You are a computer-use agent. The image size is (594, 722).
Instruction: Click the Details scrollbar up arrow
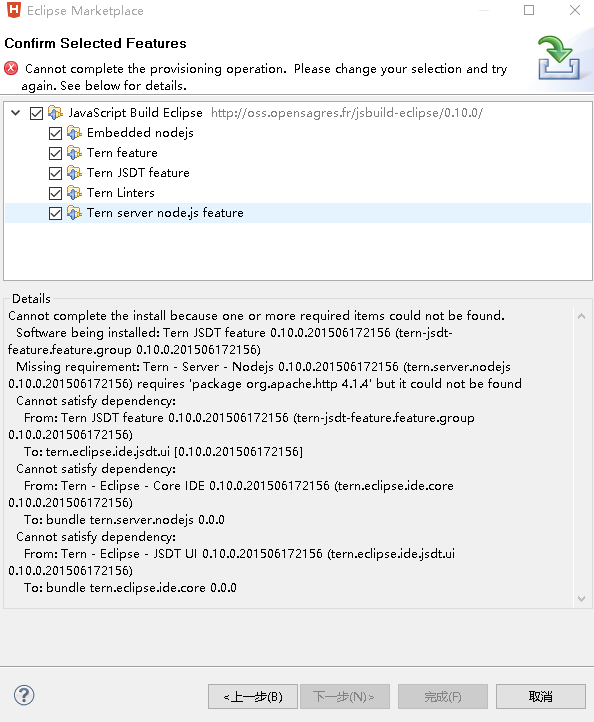point(581,316)
